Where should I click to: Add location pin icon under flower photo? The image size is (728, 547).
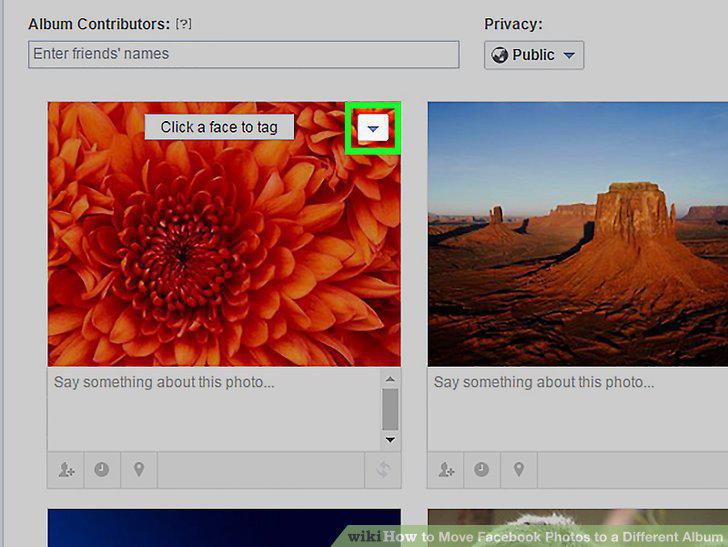pos(139,470)
